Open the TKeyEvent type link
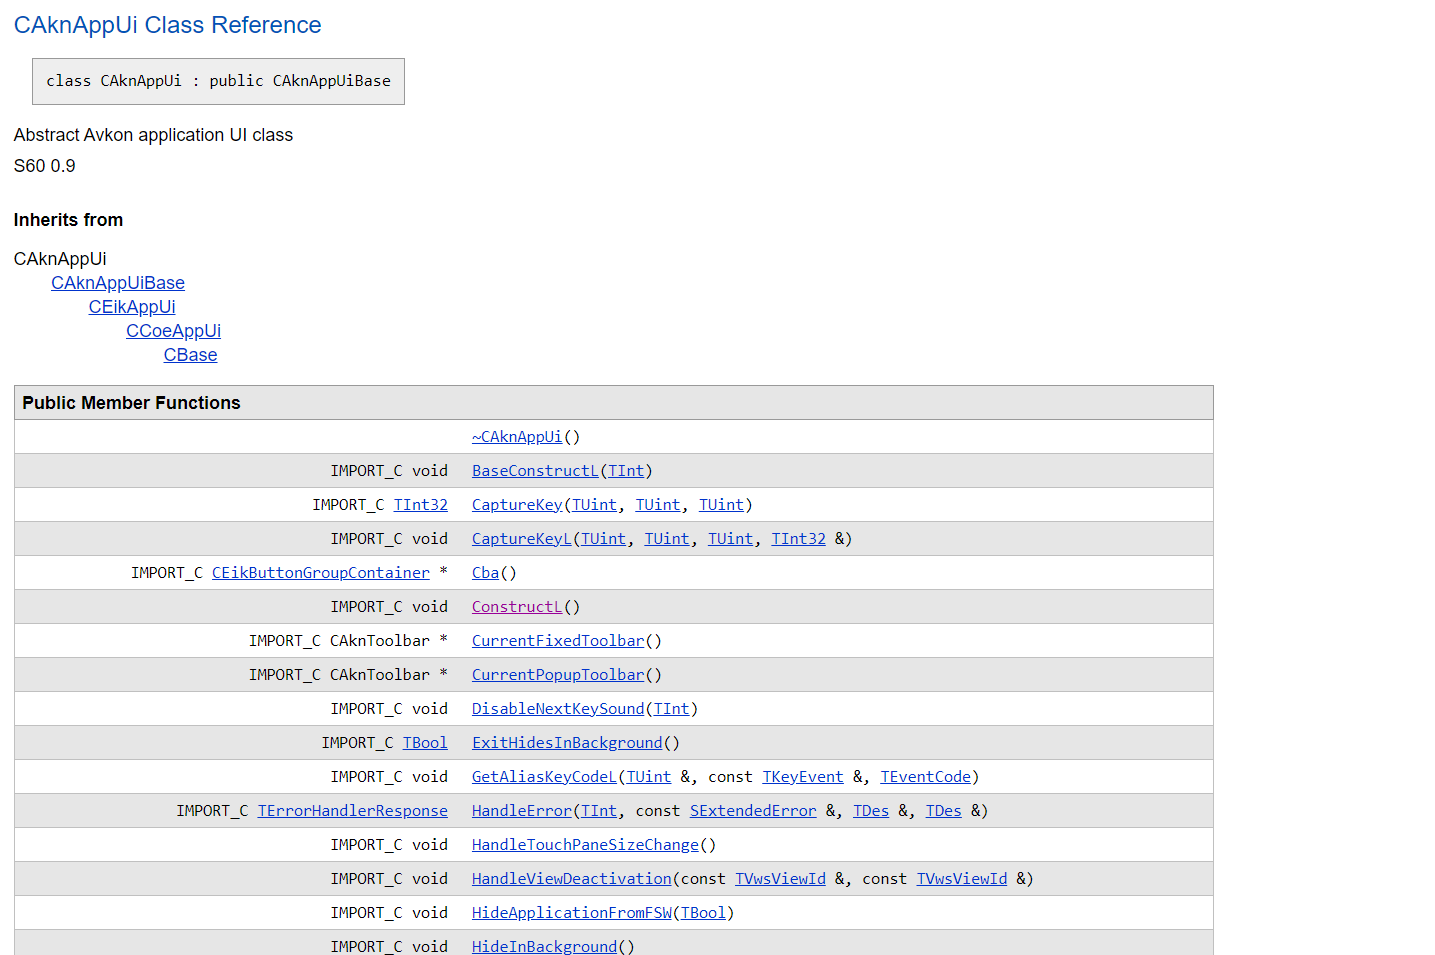 coord(802,777)
